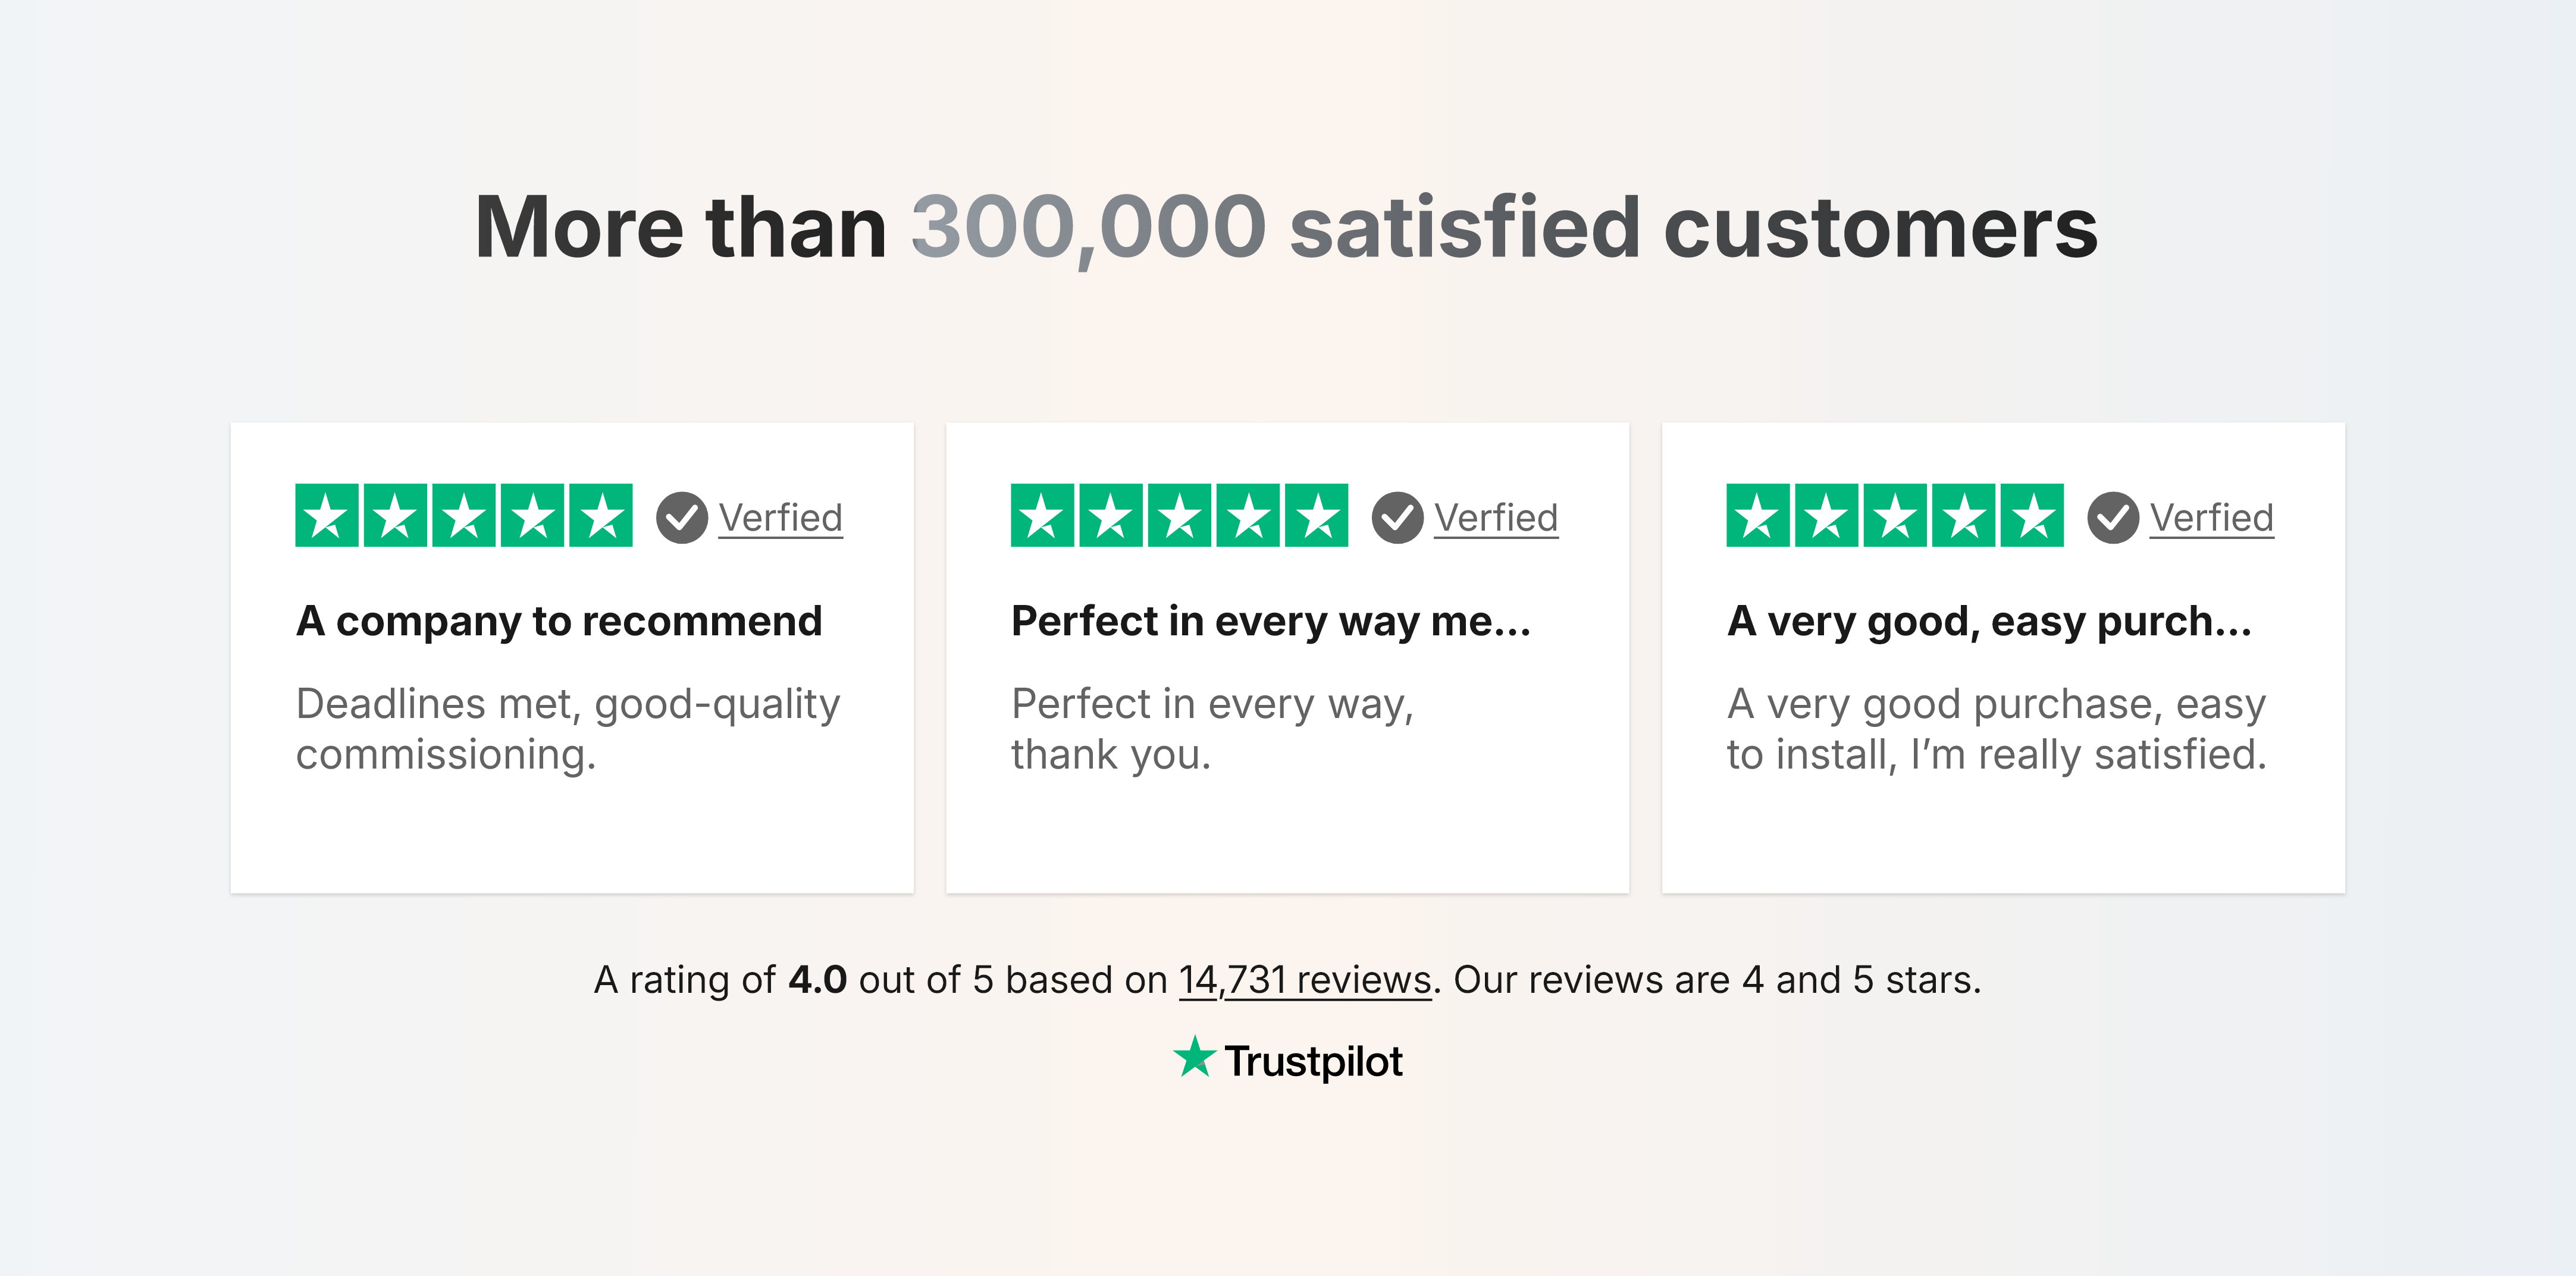Click third star of "Perfect in every way" review
The height and width of the screenshot is (1276, 2576).
1180,516
